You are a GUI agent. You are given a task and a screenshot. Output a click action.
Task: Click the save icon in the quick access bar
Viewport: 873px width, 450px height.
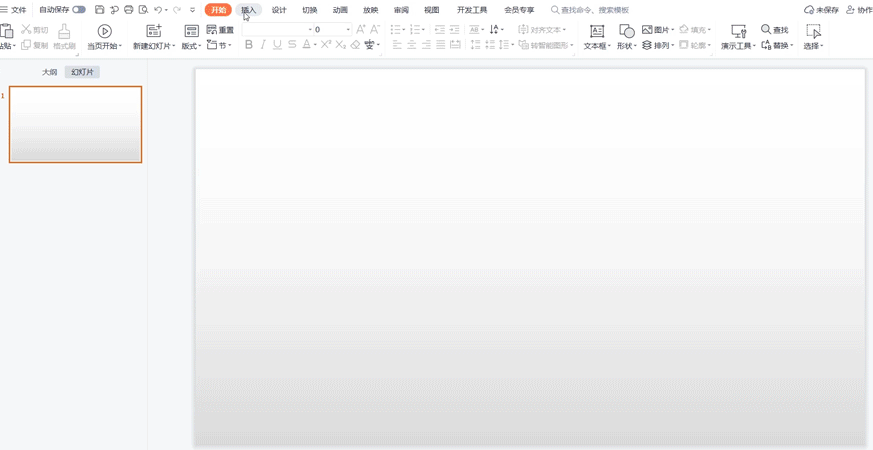[x=99, y=10]
